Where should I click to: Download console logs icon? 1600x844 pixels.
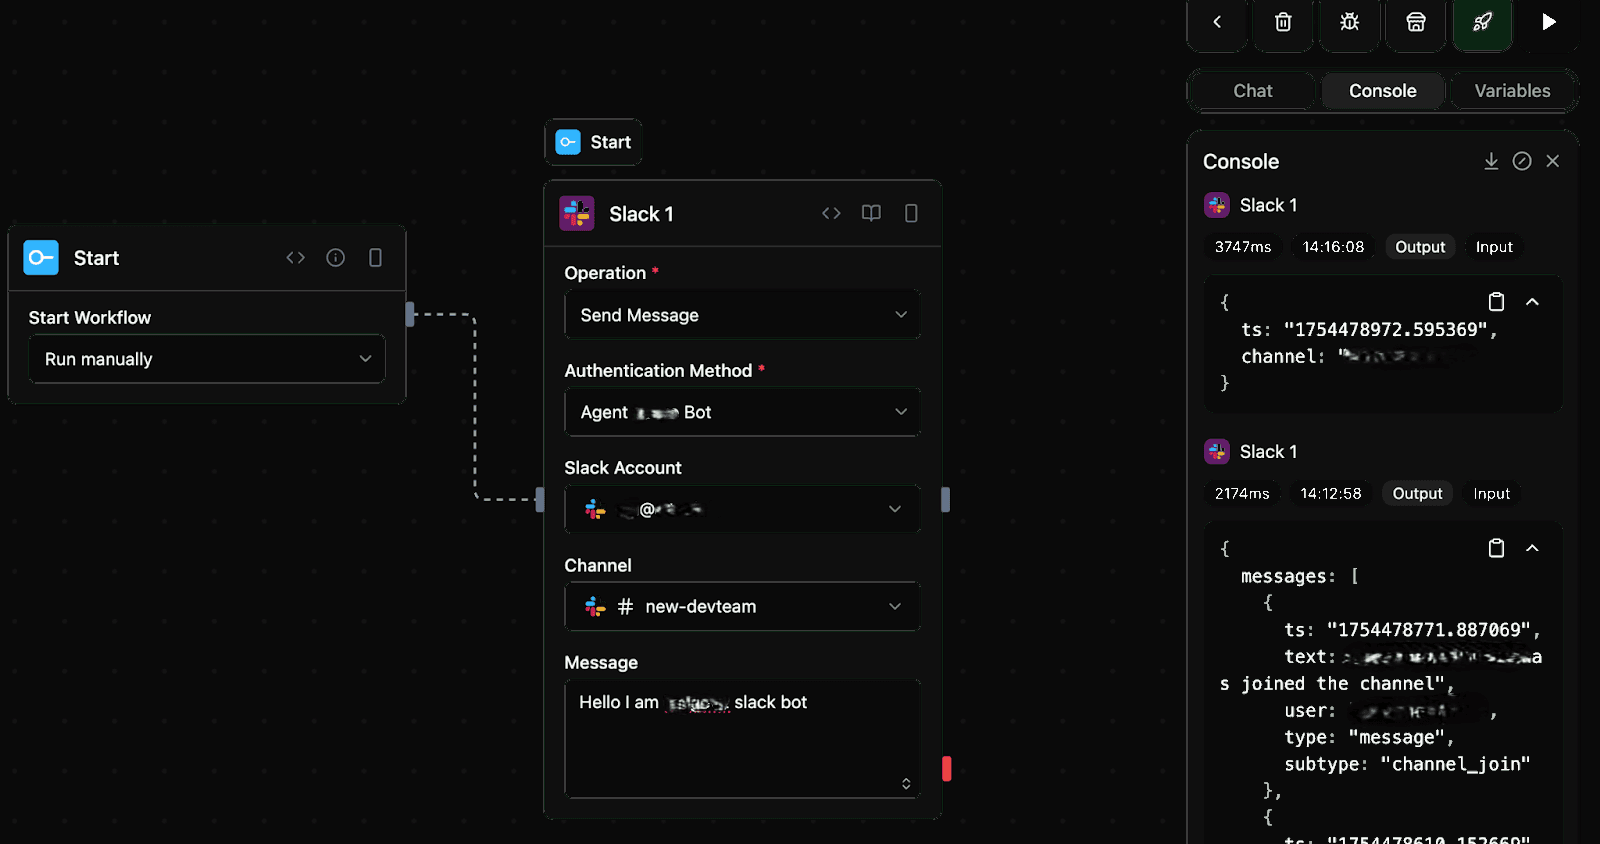point(1491,161)
